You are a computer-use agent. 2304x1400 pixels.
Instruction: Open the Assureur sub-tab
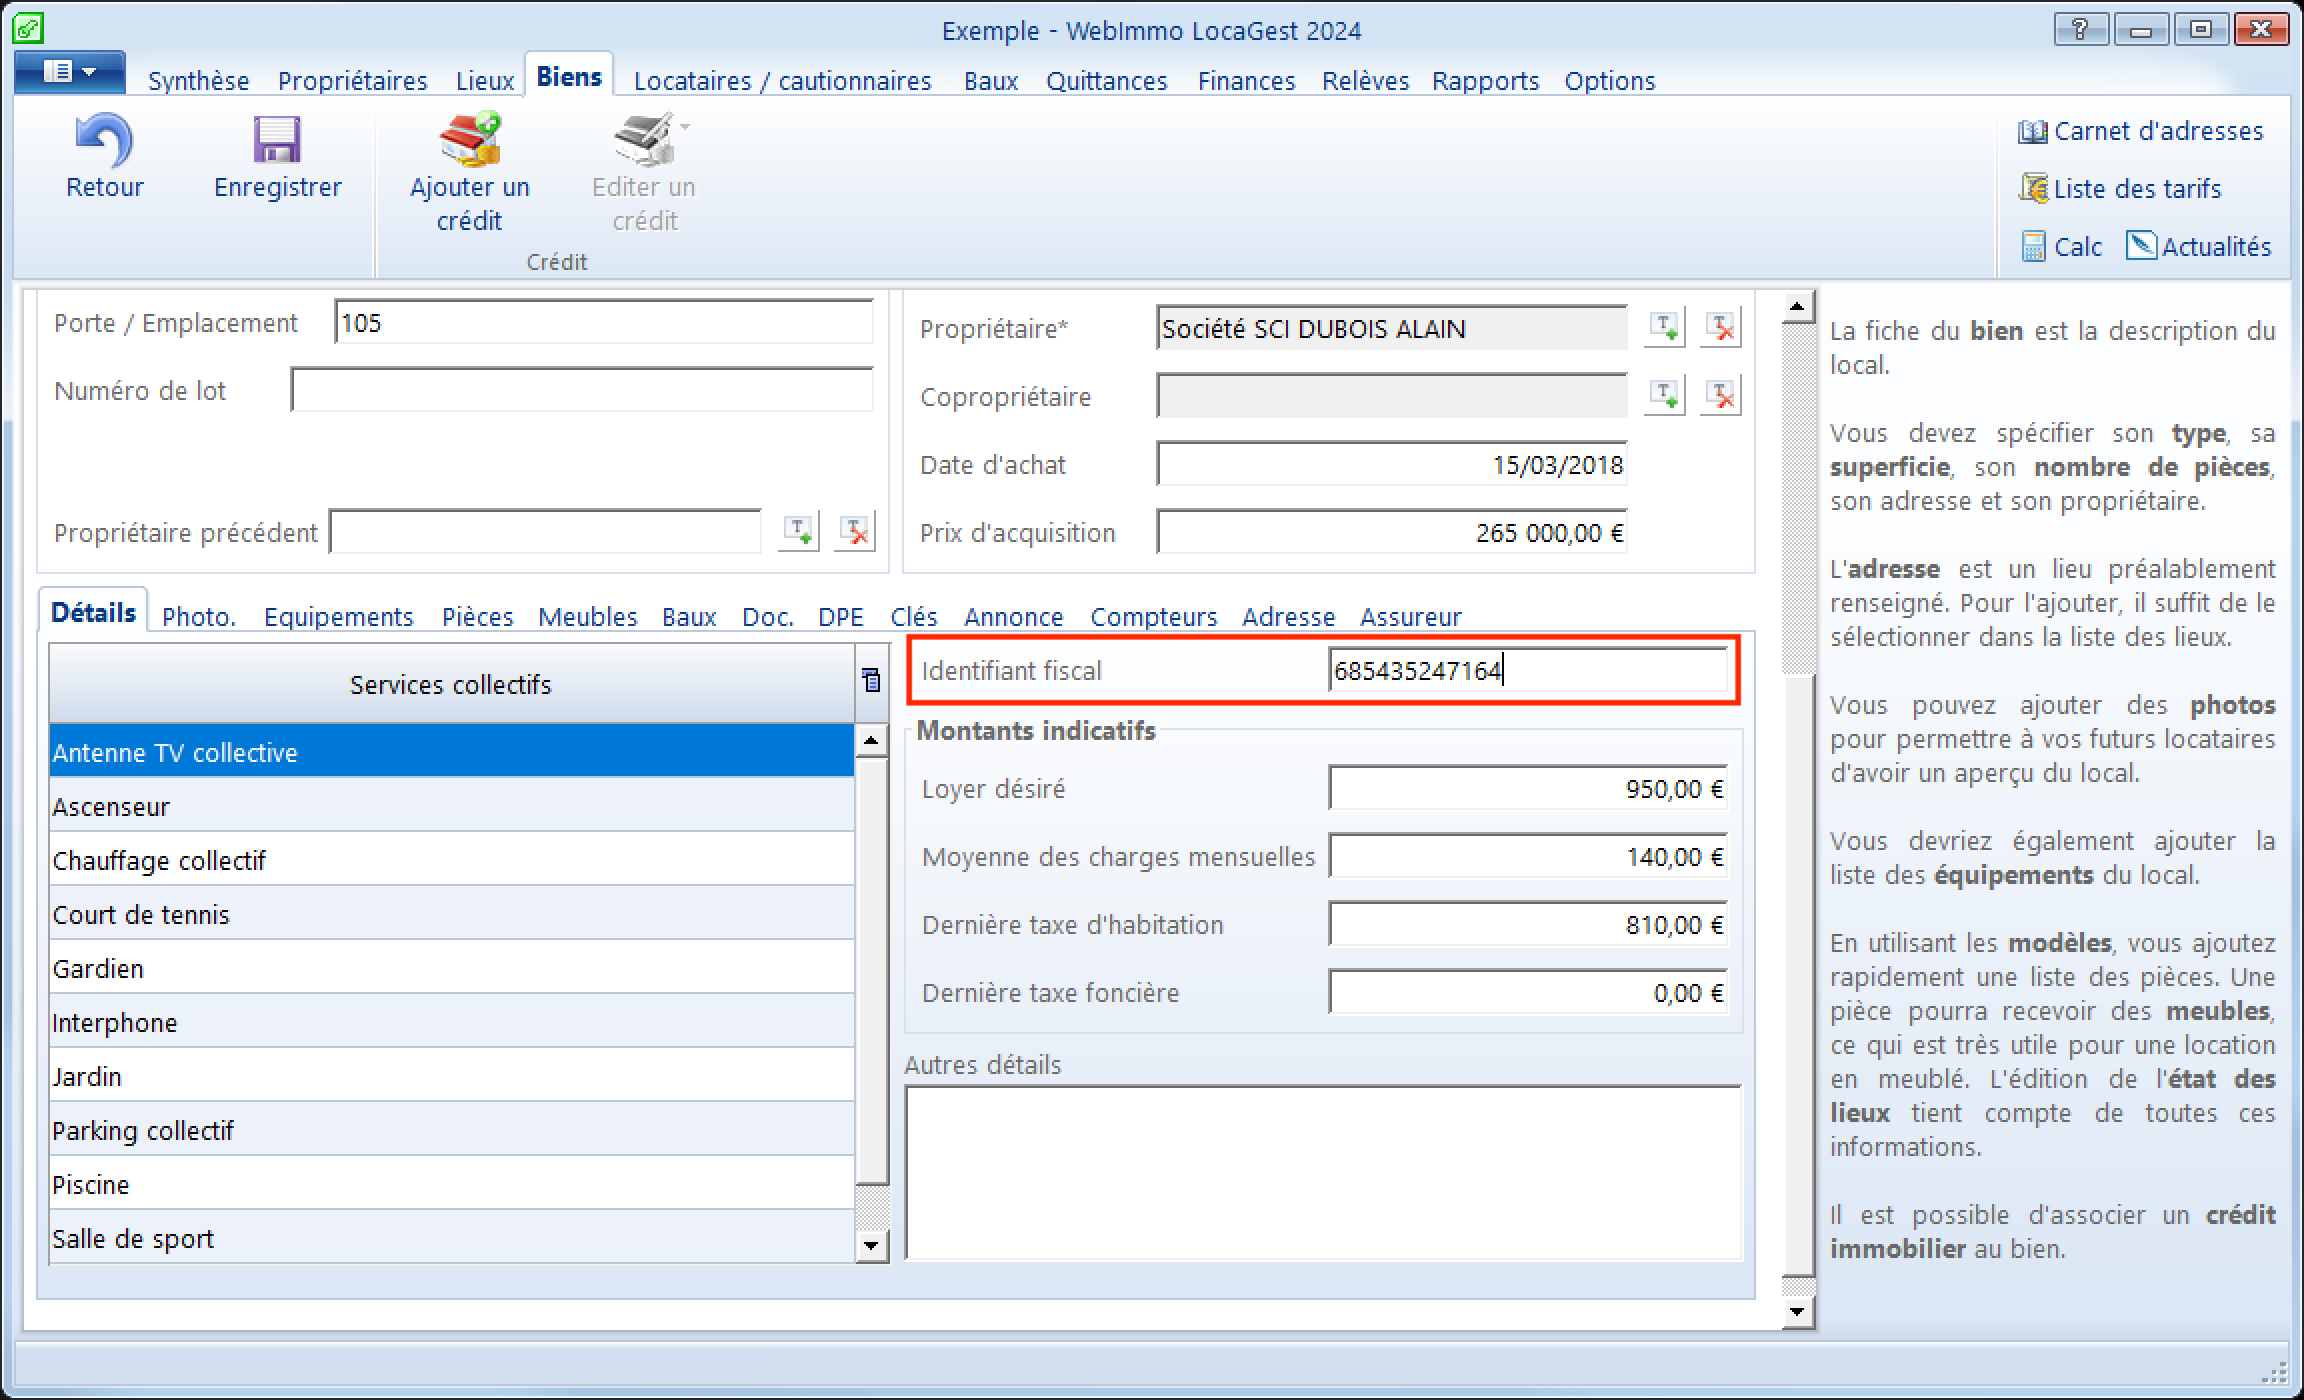click(1410, 616)
